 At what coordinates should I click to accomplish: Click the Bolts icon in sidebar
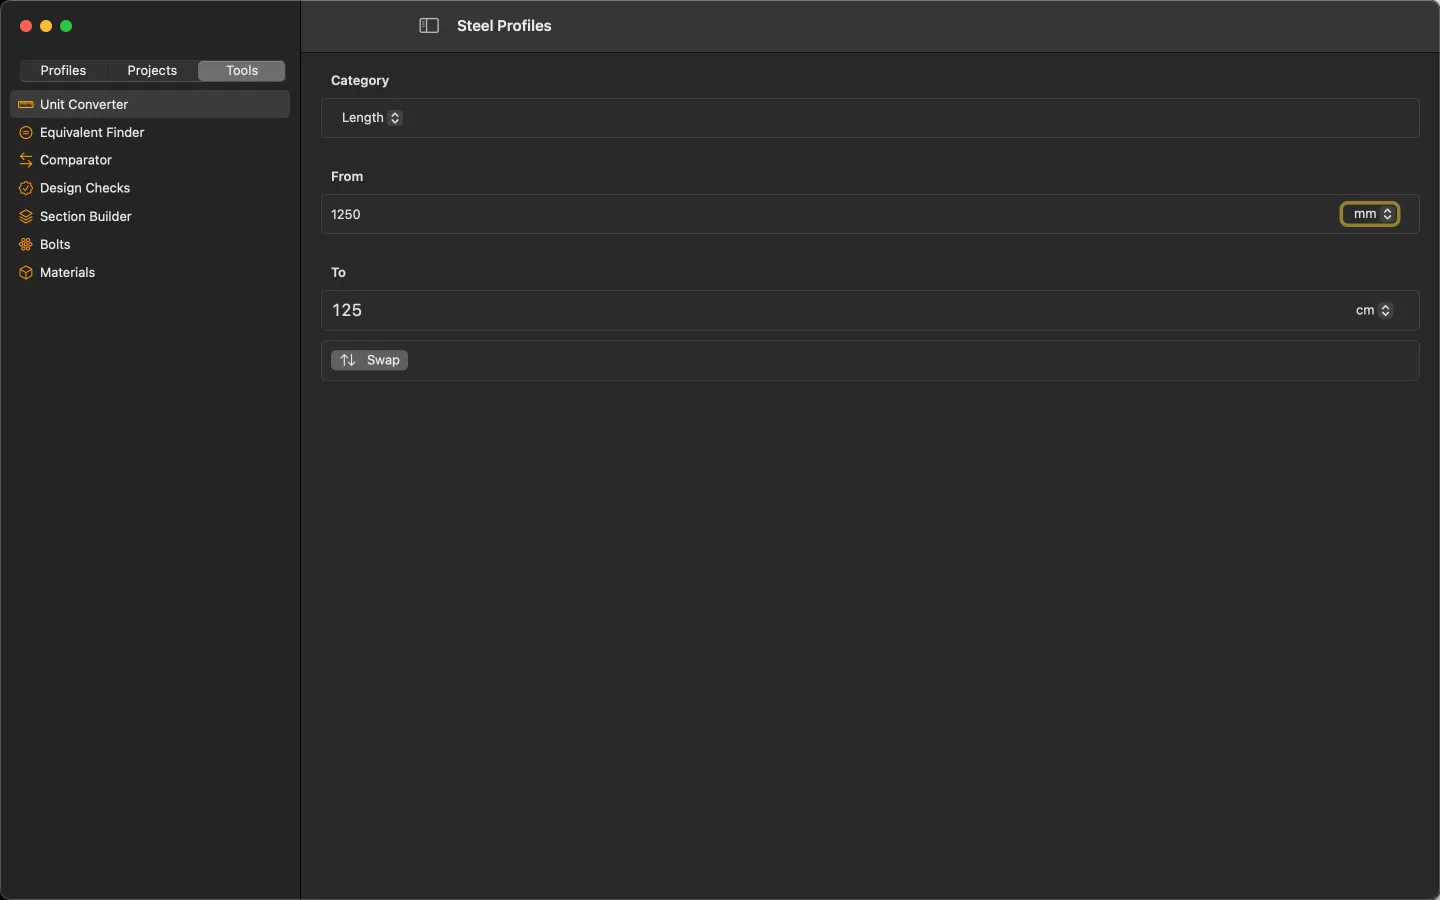point(26,244)
